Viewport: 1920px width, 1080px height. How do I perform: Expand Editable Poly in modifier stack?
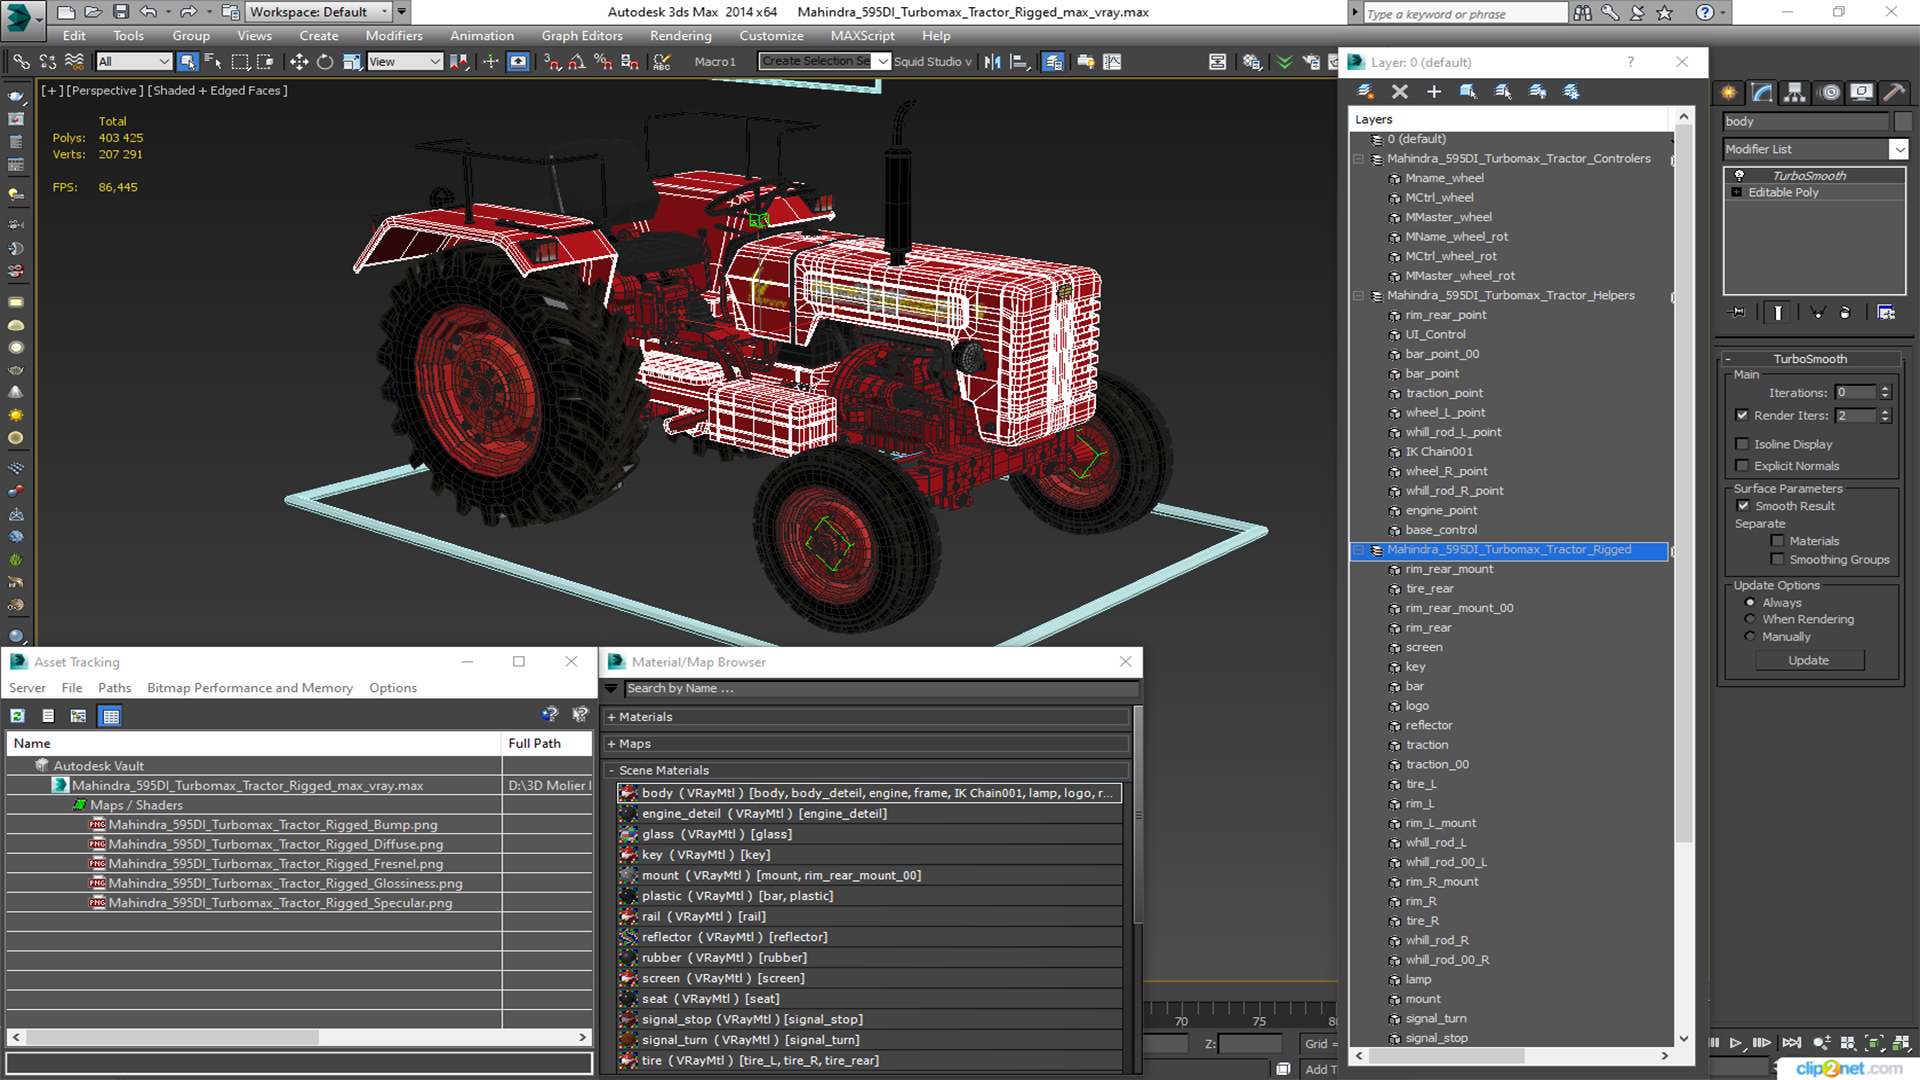(x=1737, y=192)
